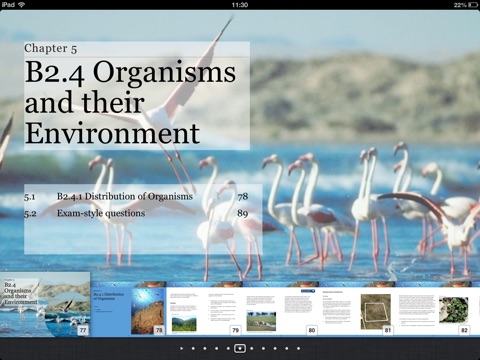Tap page number 78 in contents
480x360 pixels.
point(243,196)
